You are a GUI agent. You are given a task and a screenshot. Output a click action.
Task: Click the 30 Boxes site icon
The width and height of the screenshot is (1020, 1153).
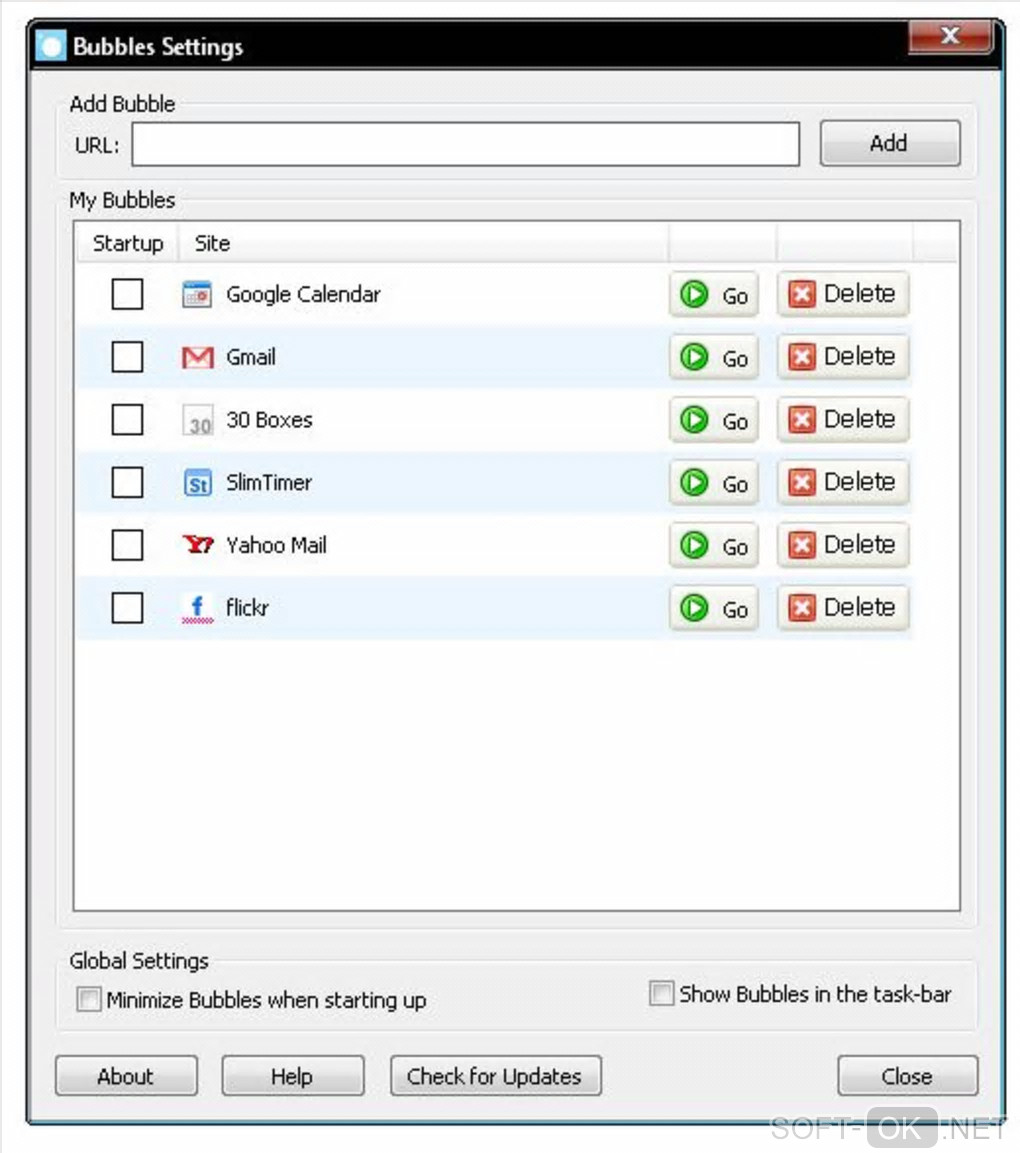click(197, 420)
